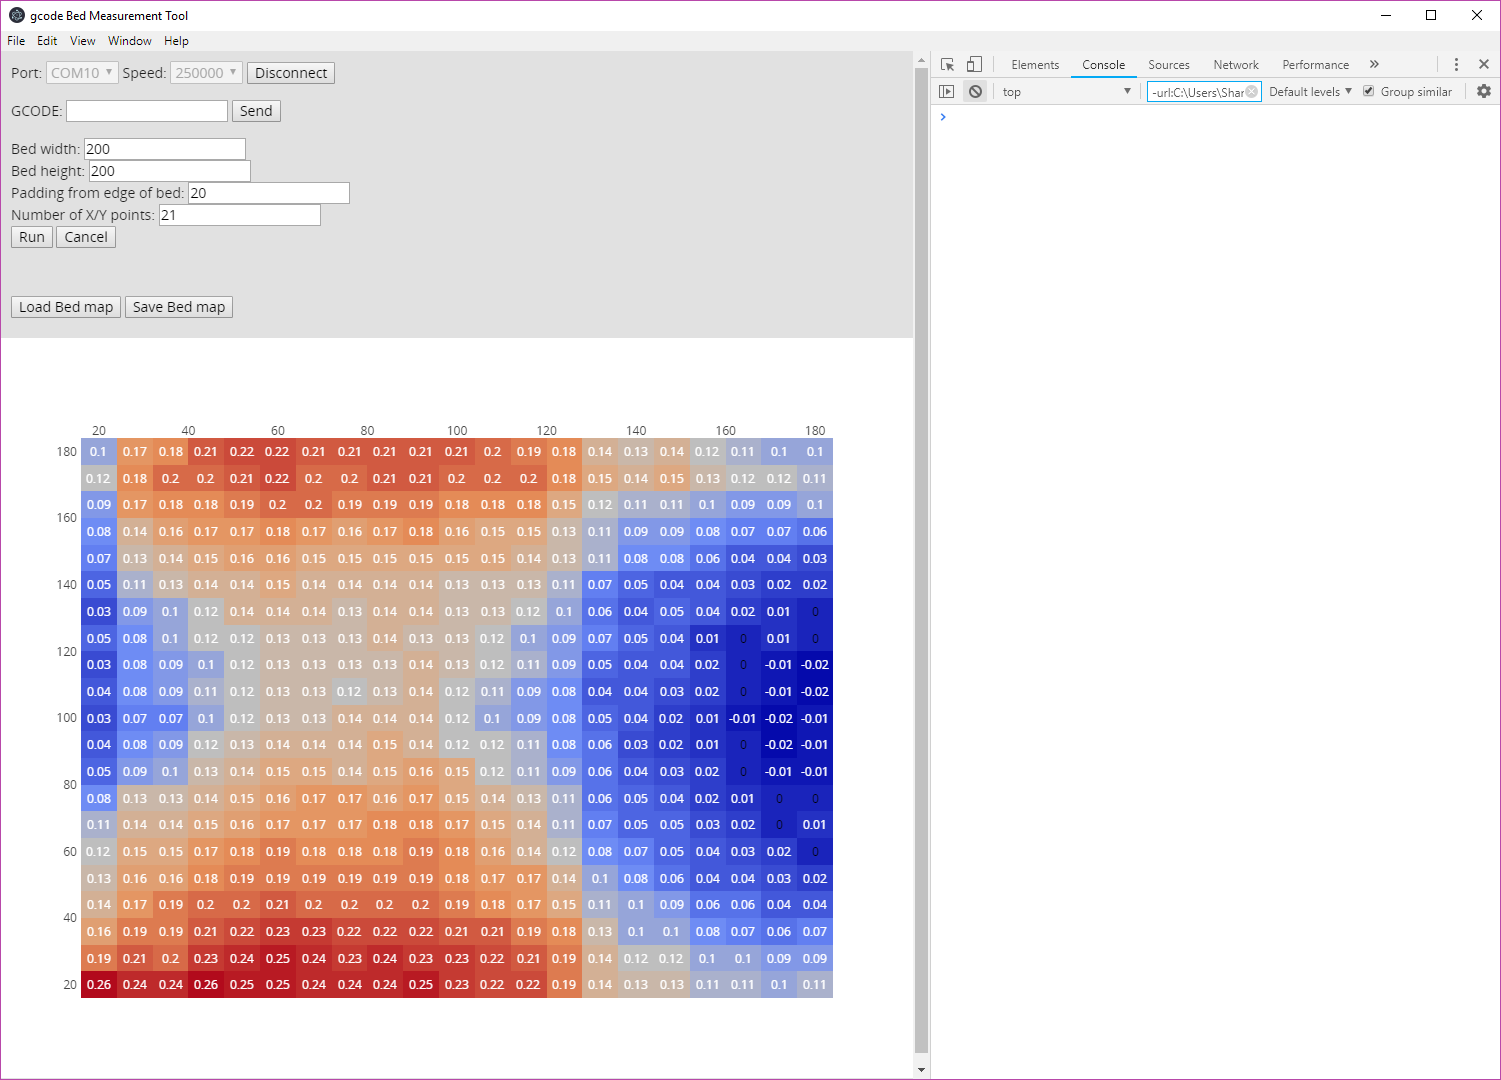
Task: Toggle the device toolbar icon
Action: click(x=974, y=64)
